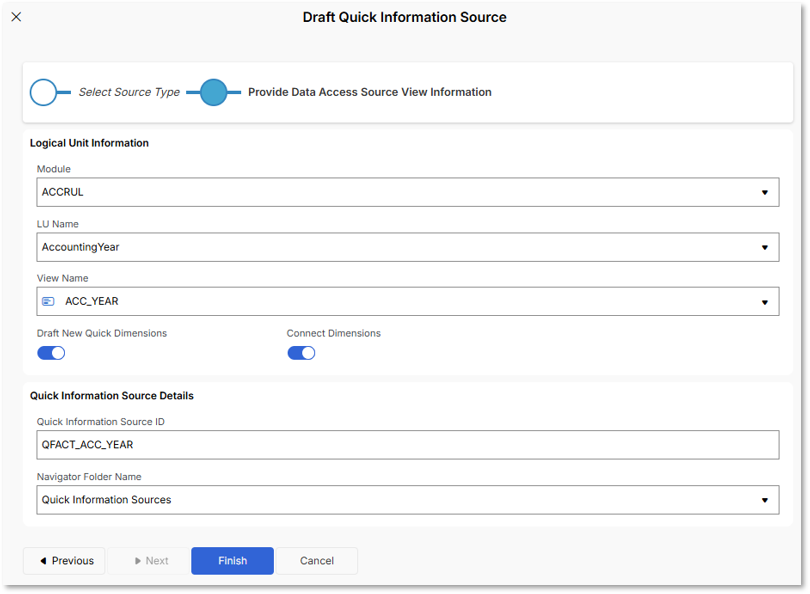Viewport: 810px width, 594px height.
Task: Toggle Draft New Quick Dimensions switch
Action: [51, 353]
